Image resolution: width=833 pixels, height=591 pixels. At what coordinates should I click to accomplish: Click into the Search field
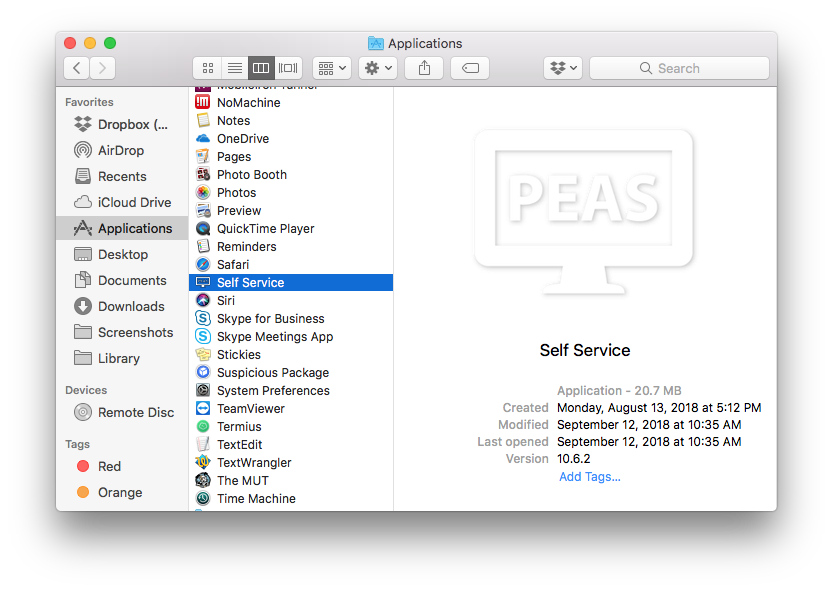coord(679,68)
